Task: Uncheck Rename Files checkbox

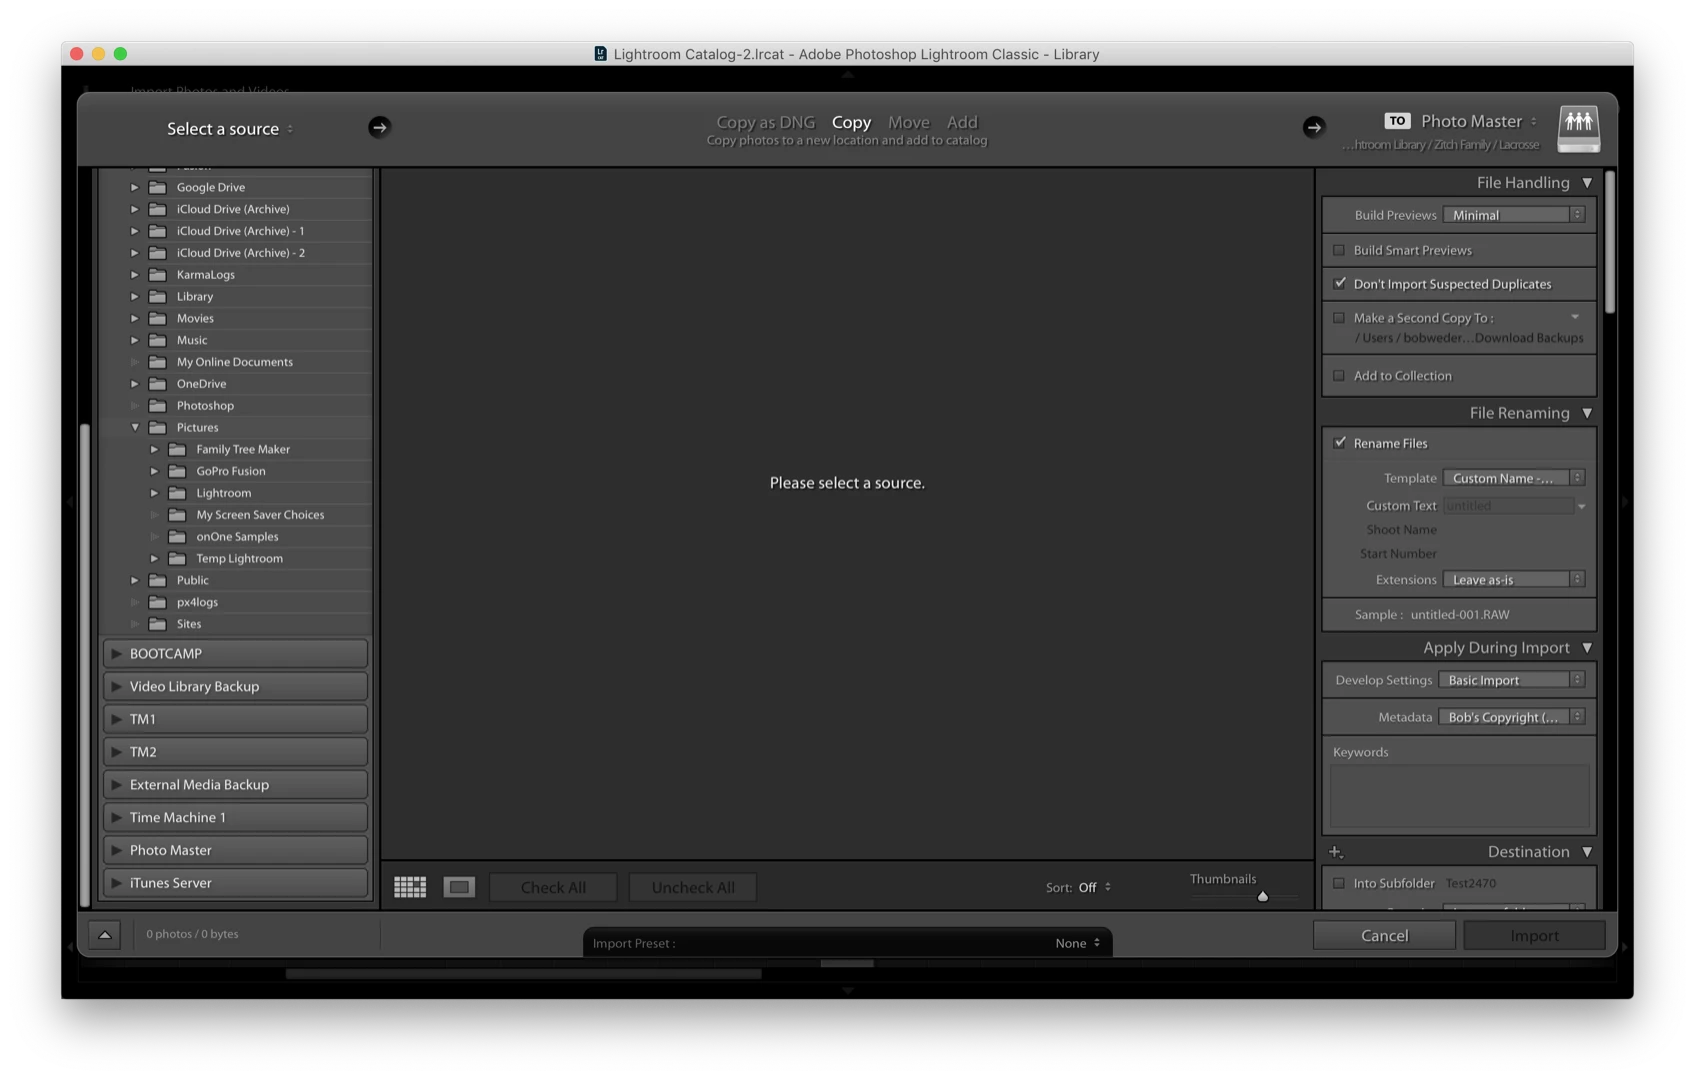Action: 1339,443
